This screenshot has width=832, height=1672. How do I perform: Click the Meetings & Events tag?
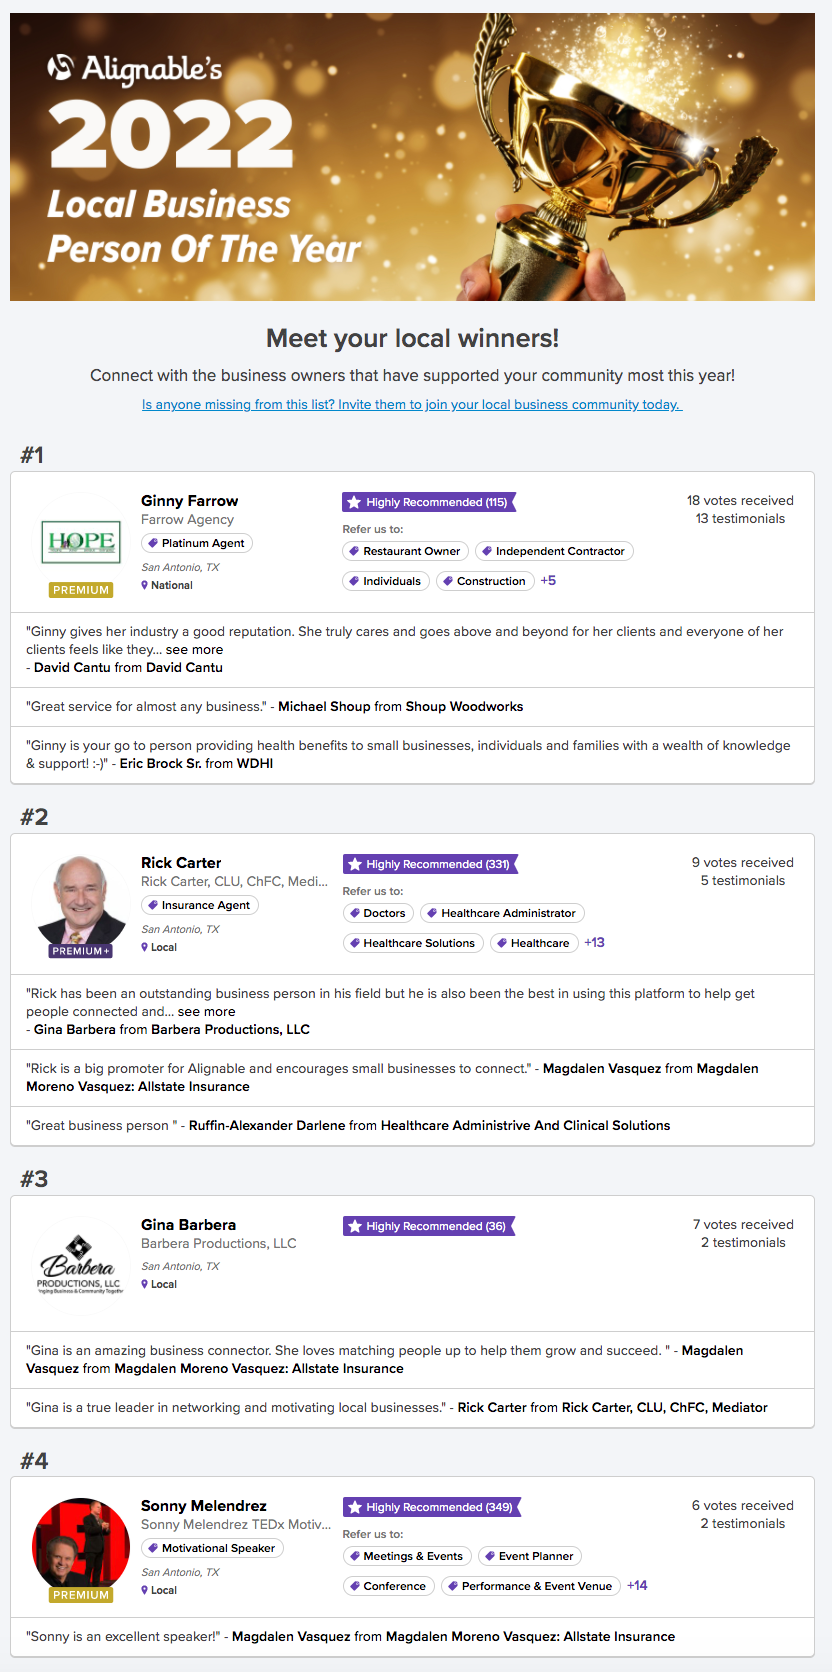pos(407,1556)
